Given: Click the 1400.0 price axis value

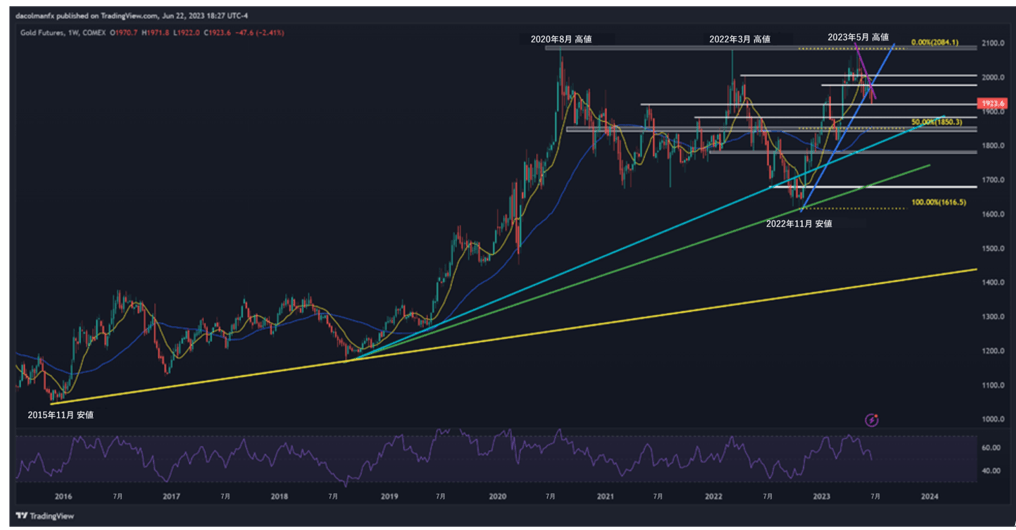Looking at the screenshot, I should tap(993, 282).
